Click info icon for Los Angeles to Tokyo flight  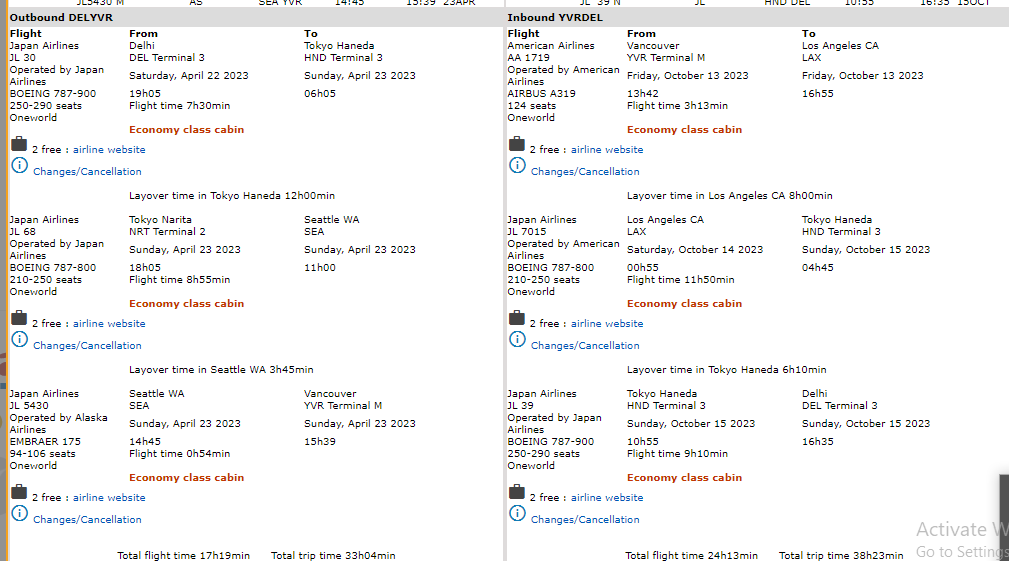517,340
